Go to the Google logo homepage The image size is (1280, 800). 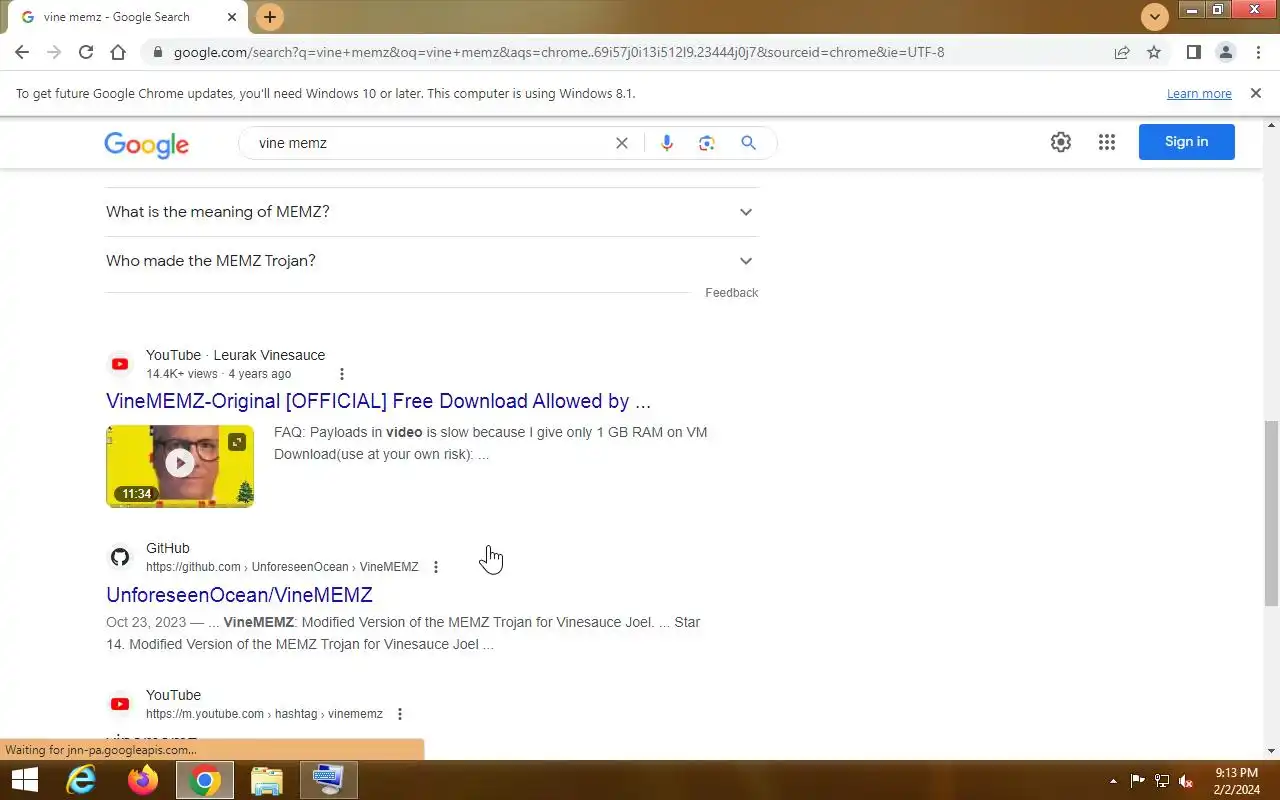(x=146, y=144)
